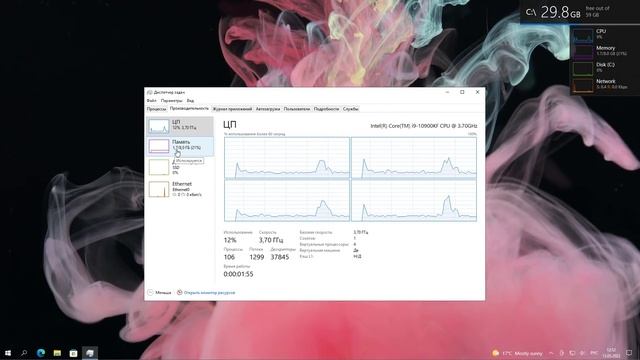Click the ЦП heading in main pane
The image size is (640, 360).
pyautogui.click(x=230, y=124)
